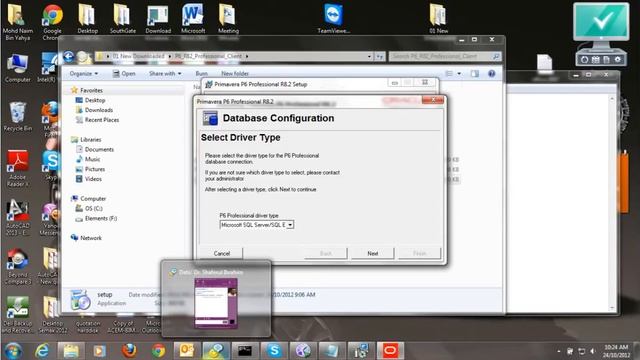Select Recent Places under Favorites
The width and height of the screenshot is (640, 360).
tap(102, 120)
